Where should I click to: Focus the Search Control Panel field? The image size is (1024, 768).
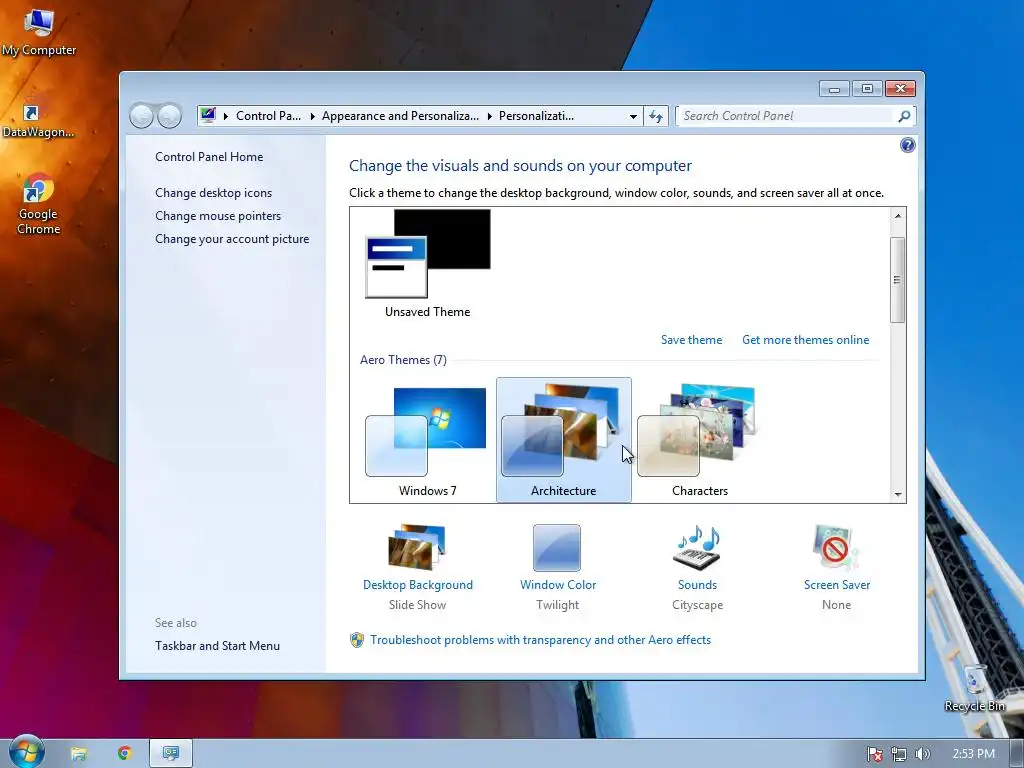point(787,116)
